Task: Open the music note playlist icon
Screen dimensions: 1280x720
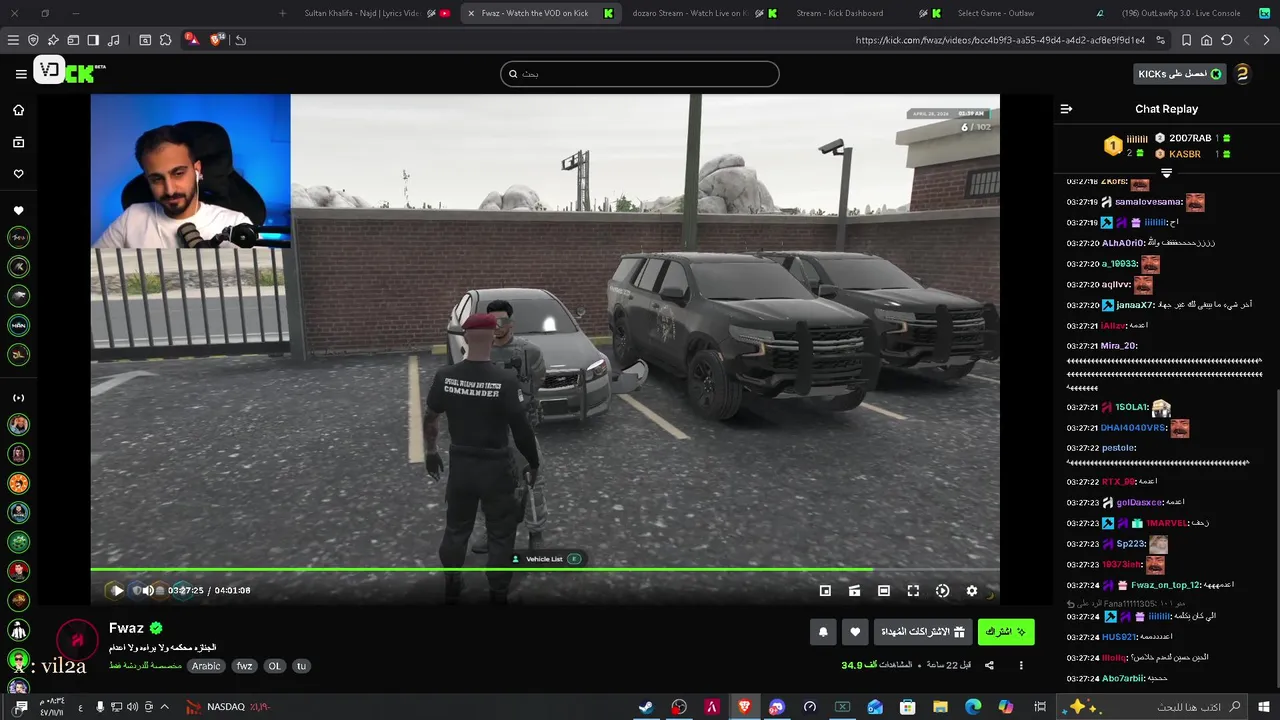Action: point(113,40)
